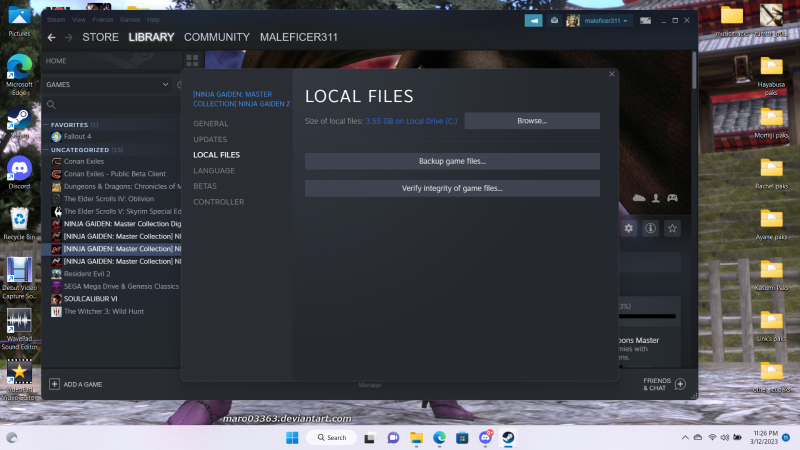Select CONTROLLER properties section
This screenshot has width=800, height=450.
(x=218, y=202)
